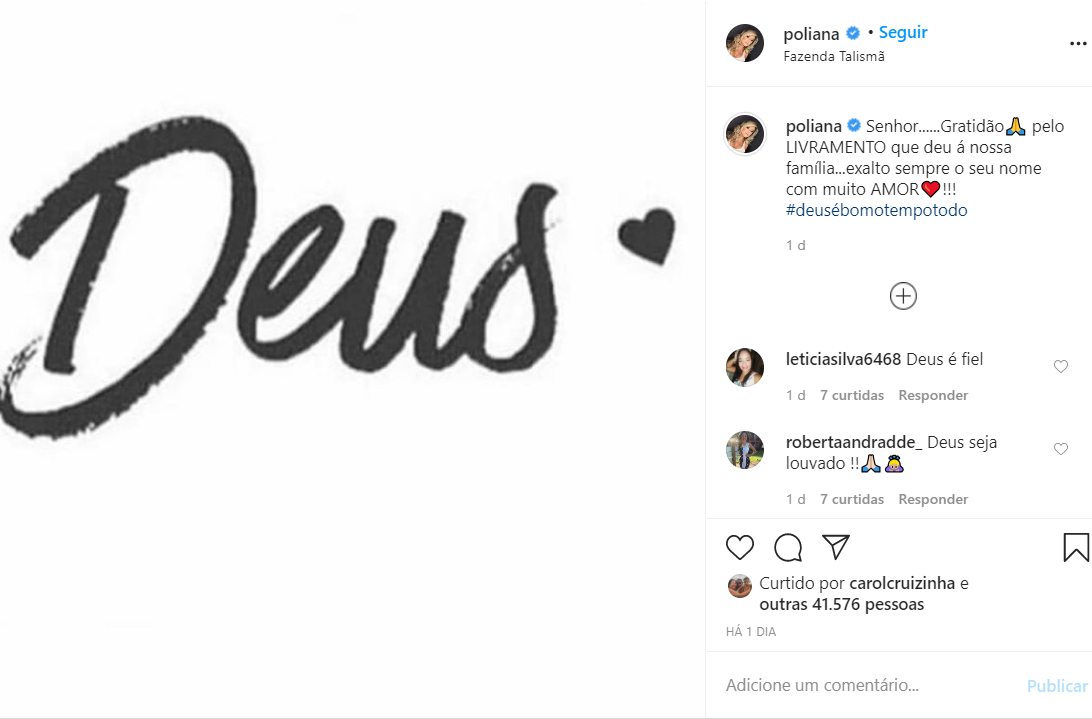Open robertaandradde_'s profile avatar
Image resolution: width=1092 pixels, height=719 pixels.
pos(745,450)
